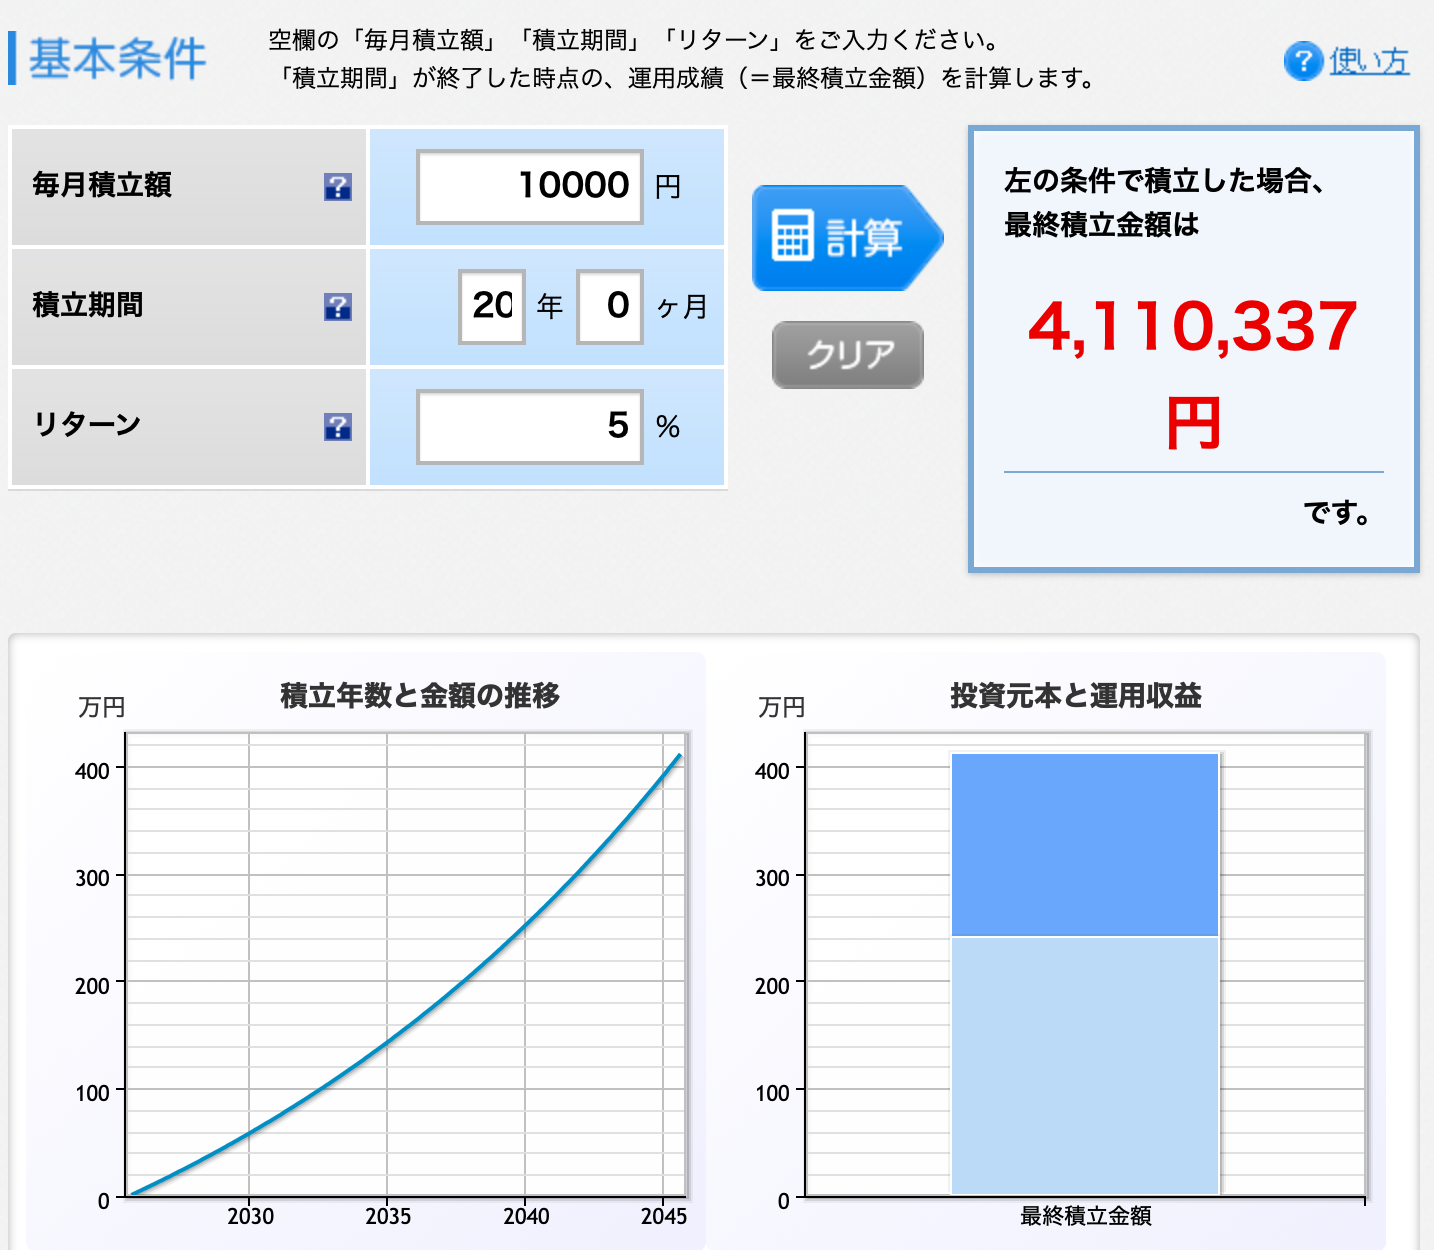Click the dark blue top bar segment
1434x1250 pixels.
1085,845
